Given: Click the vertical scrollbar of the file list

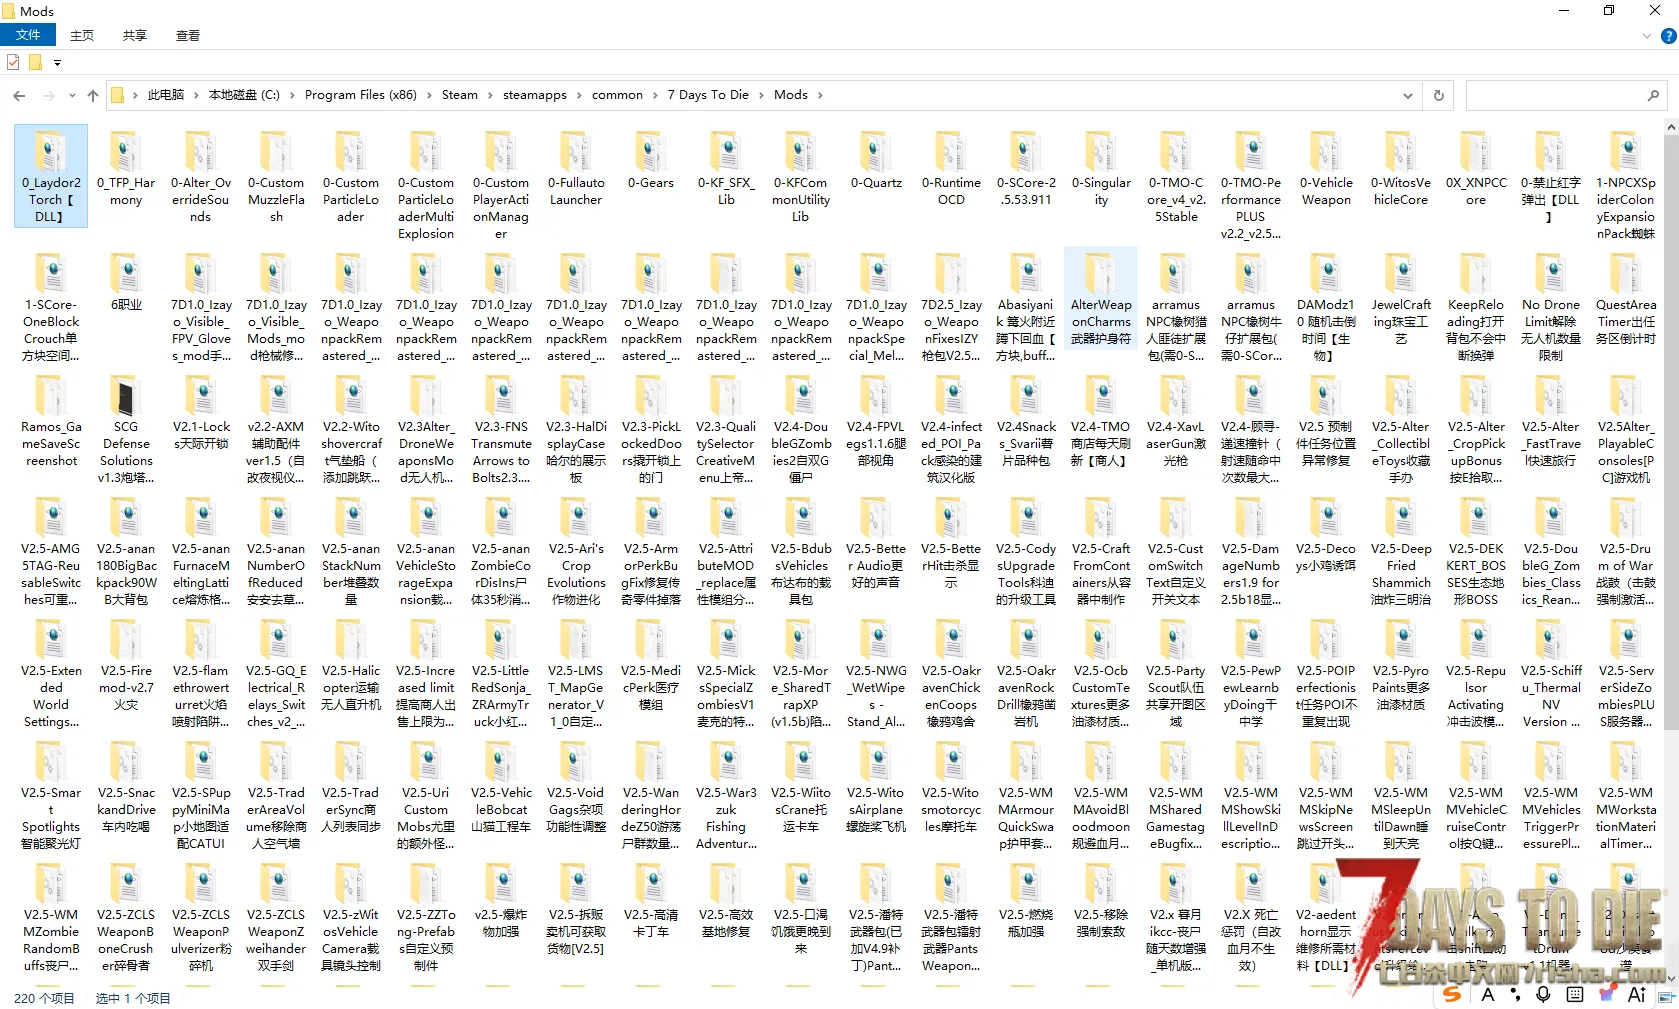Looking at the screenshot, I should tap(1671, 400).
